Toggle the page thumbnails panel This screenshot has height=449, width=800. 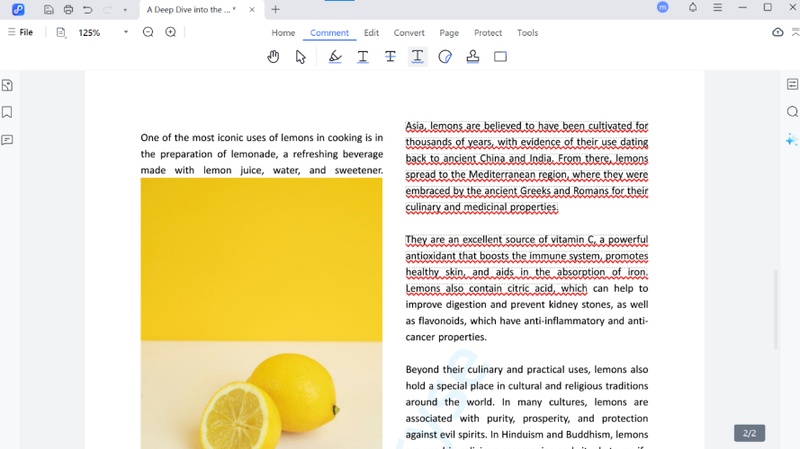coord(7,85)
